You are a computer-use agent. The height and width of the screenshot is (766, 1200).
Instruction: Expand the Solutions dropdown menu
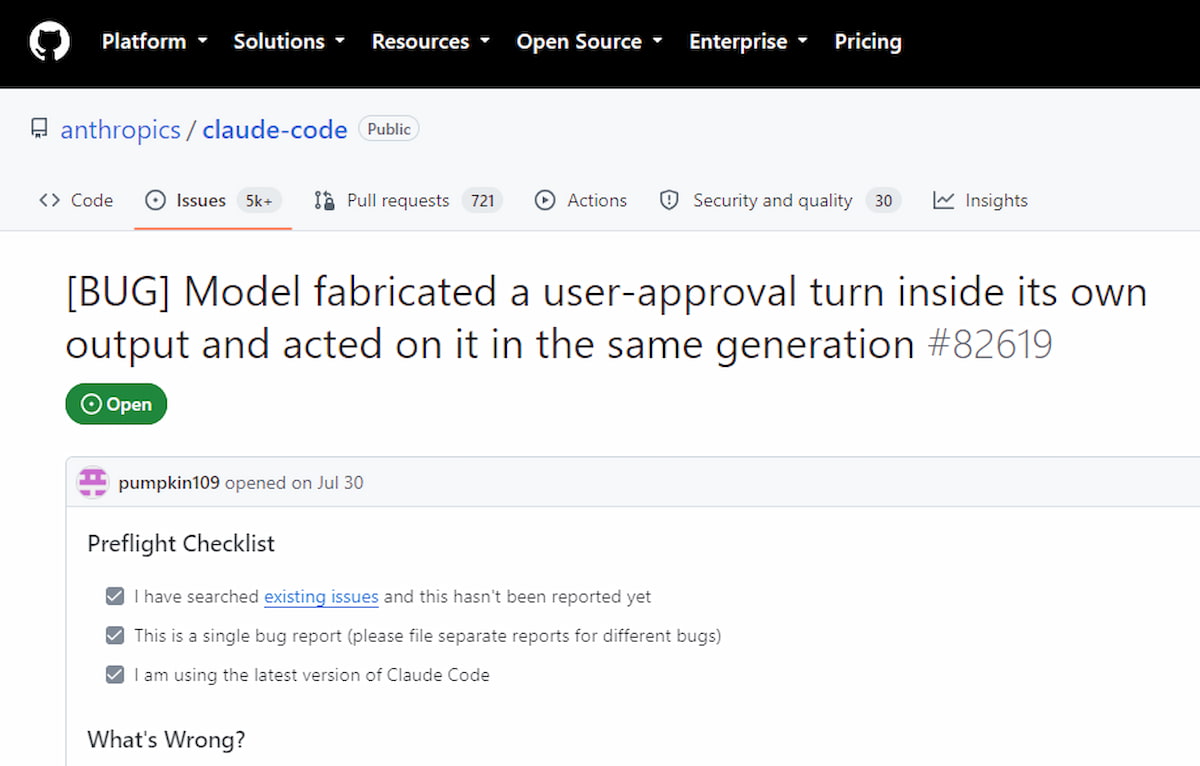(289, 42)
